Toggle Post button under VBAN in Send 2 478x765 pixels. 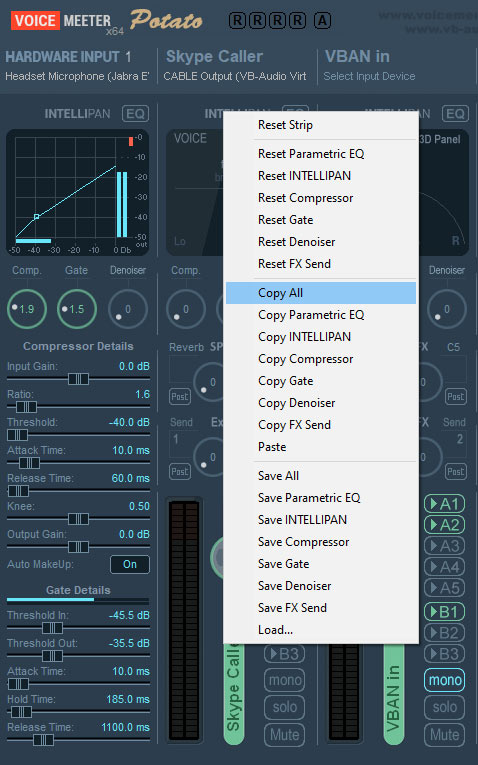tap(456, 471)
